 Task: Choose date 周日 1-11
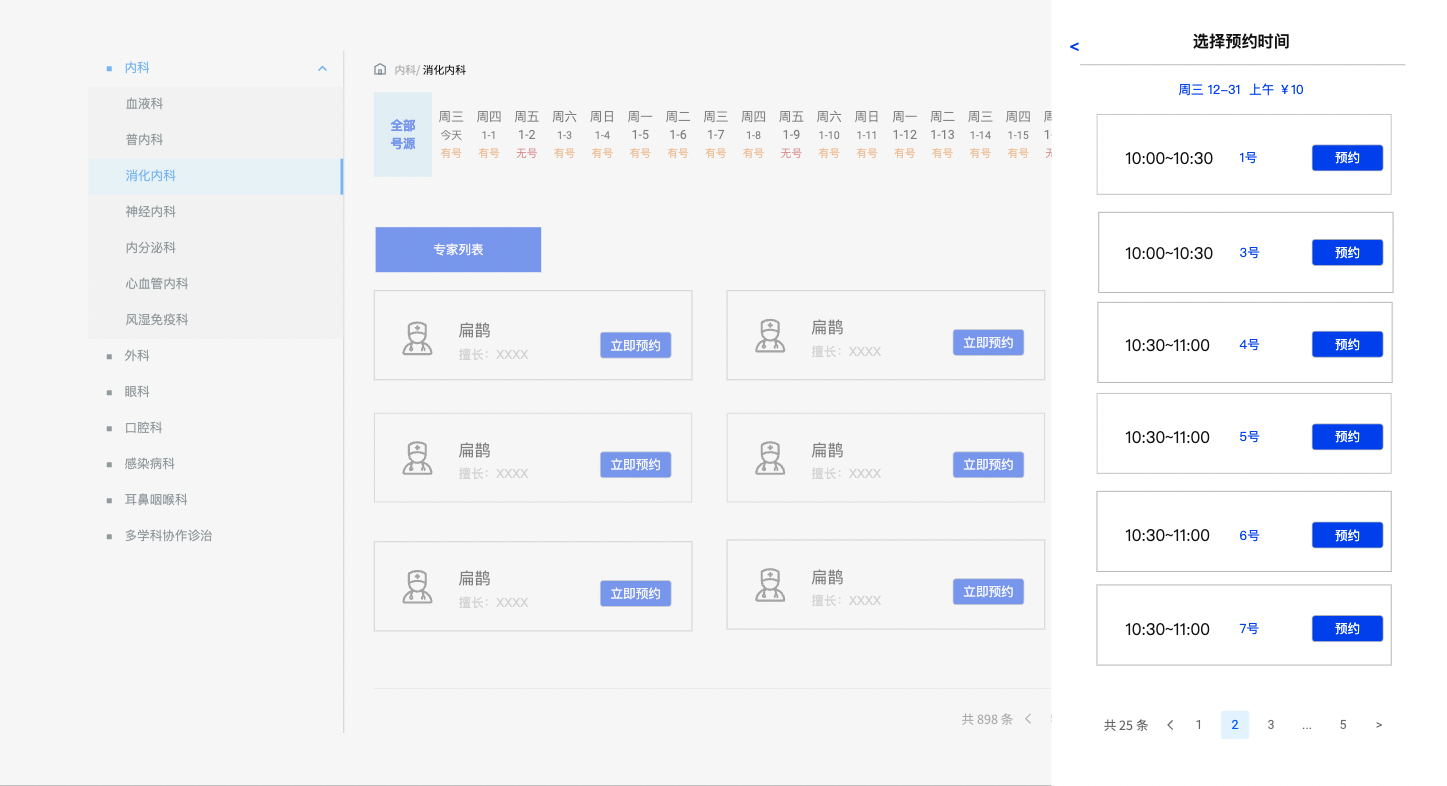pyautogui.click(x=867, y=135)
